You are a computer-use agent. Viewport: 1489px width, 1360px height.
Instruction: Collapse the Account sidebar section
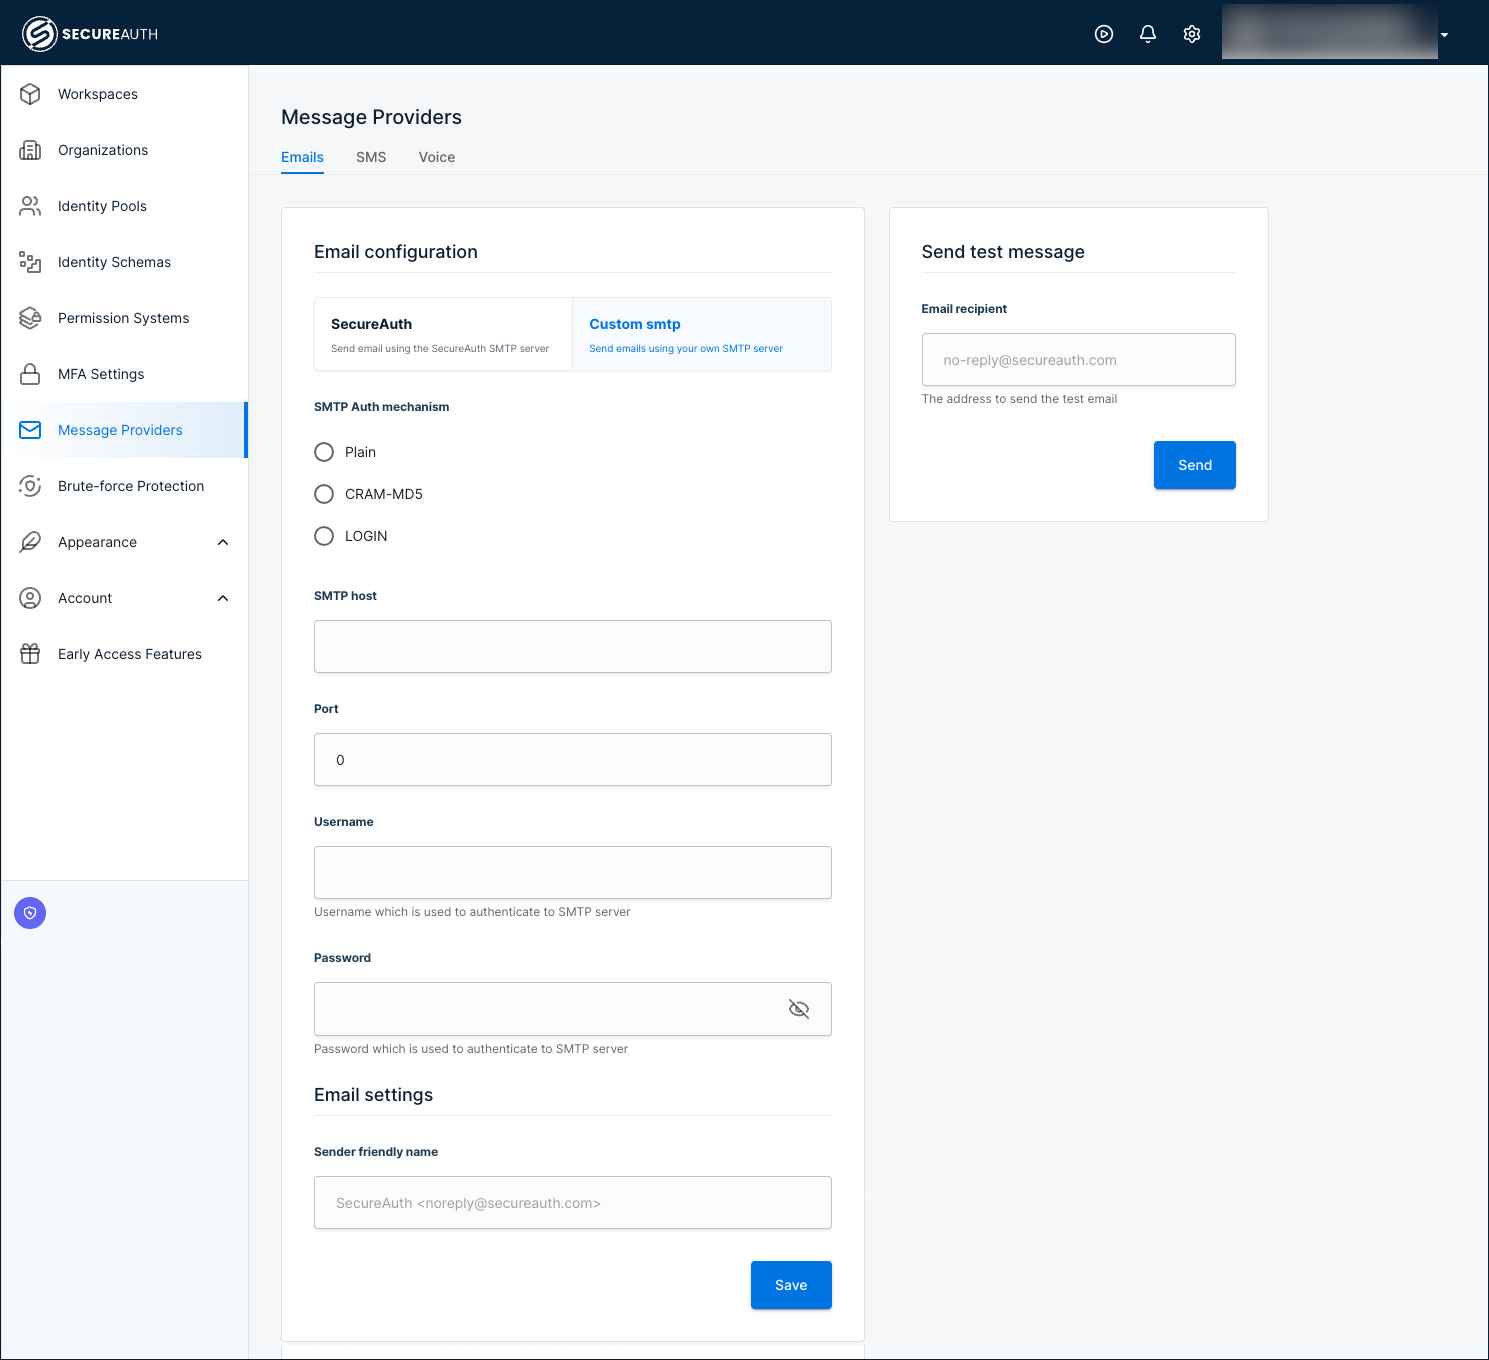tap(222, 598)
